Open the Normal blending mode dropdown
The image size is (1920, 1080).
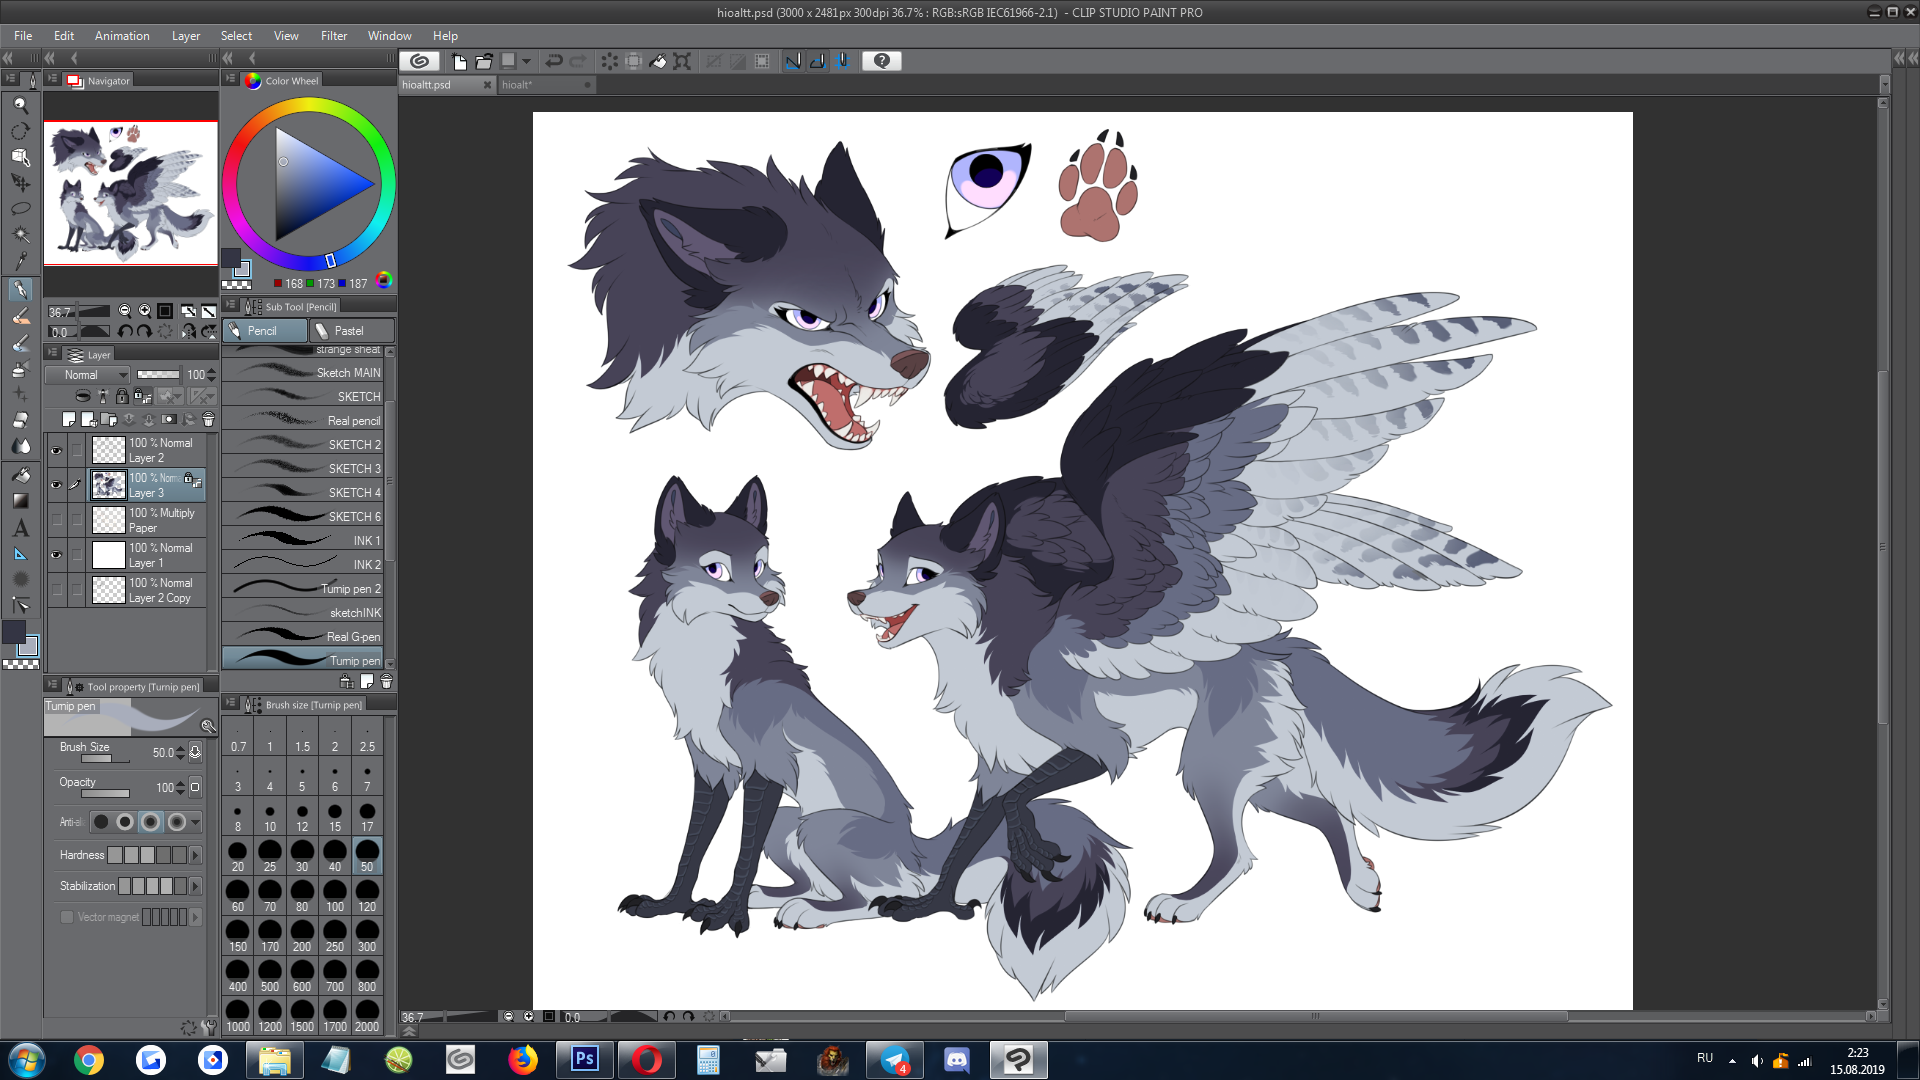87,375
